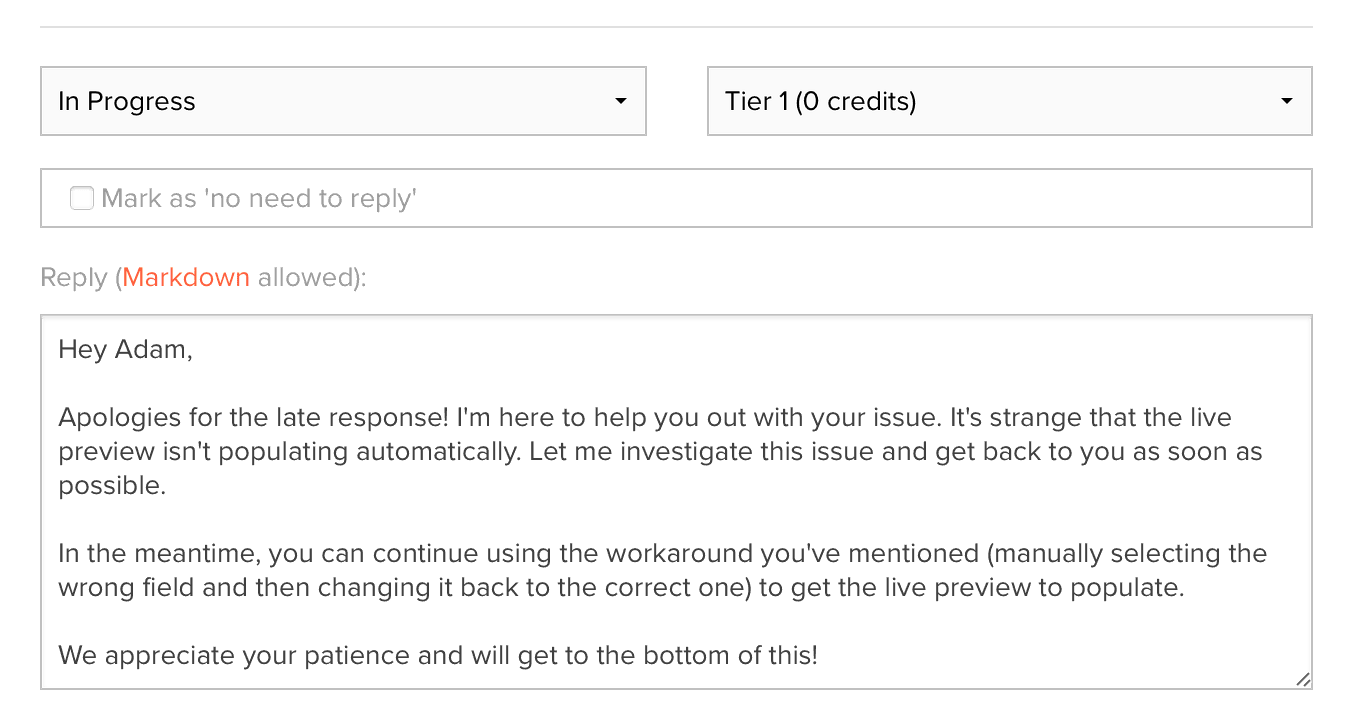
Task: Click the "Mark as 'no need to reply'" label
Action: click(259, 198)
